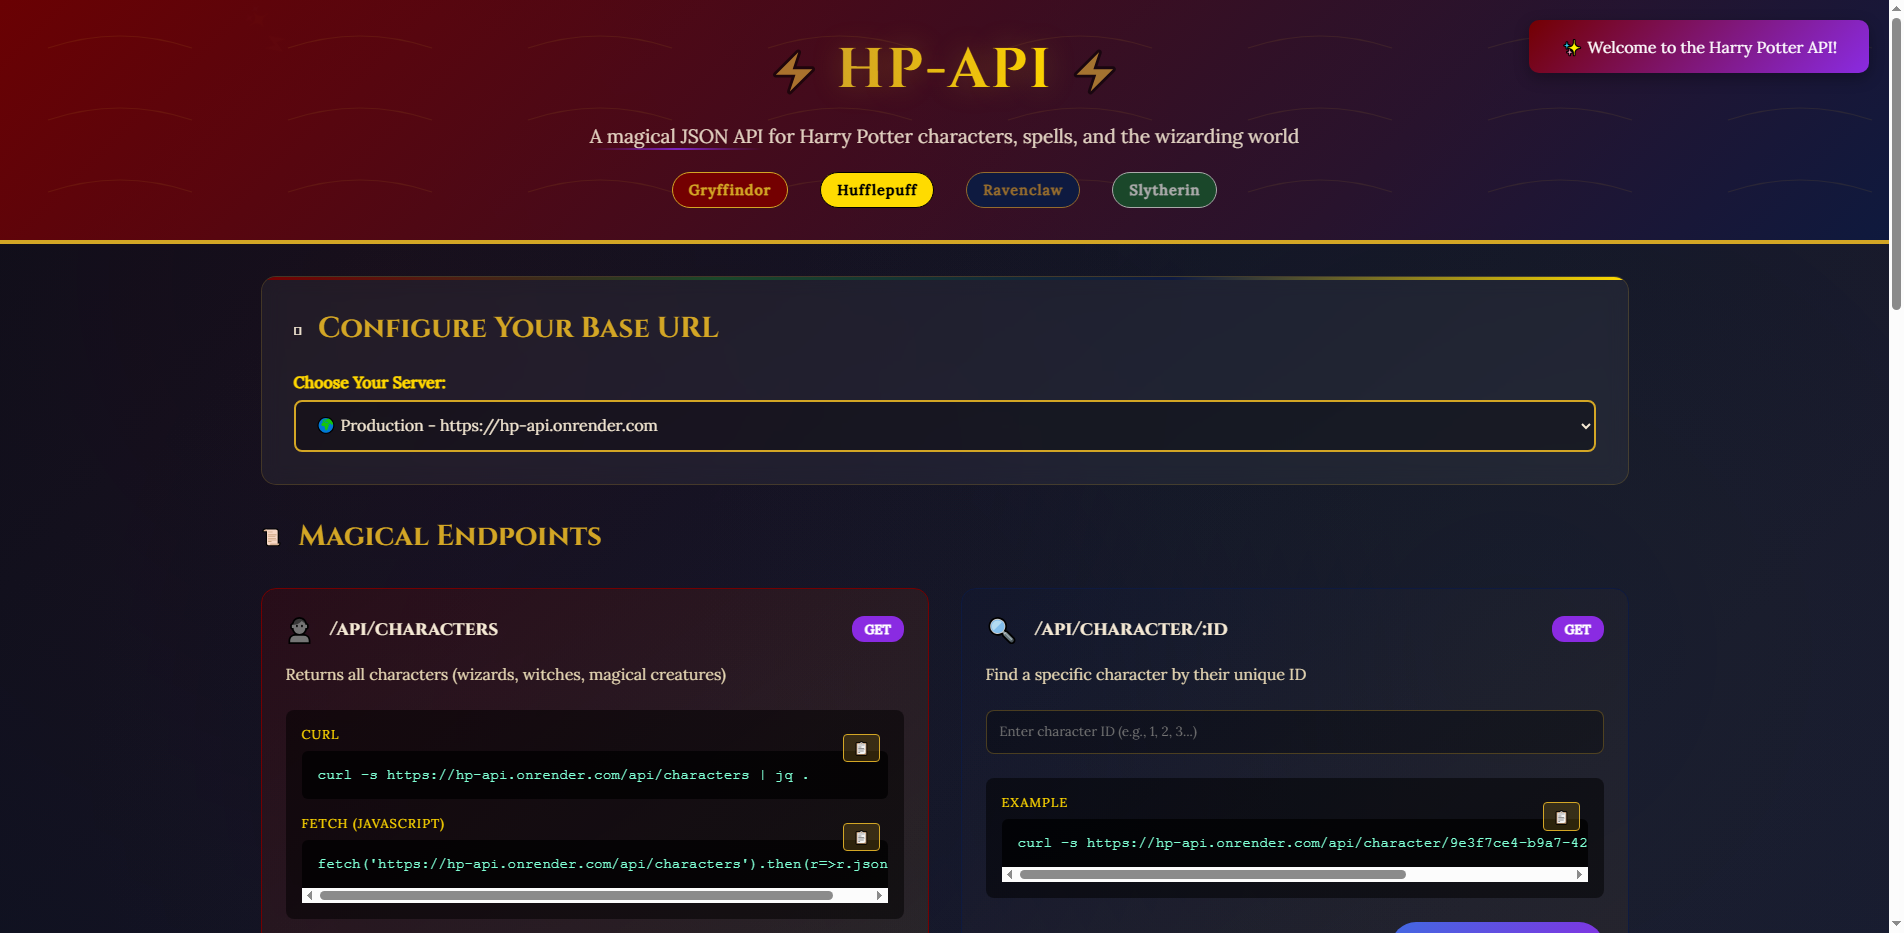Click the globe icon in the server selector
This screenshot has width=1904, height=933.
[324, 425]
